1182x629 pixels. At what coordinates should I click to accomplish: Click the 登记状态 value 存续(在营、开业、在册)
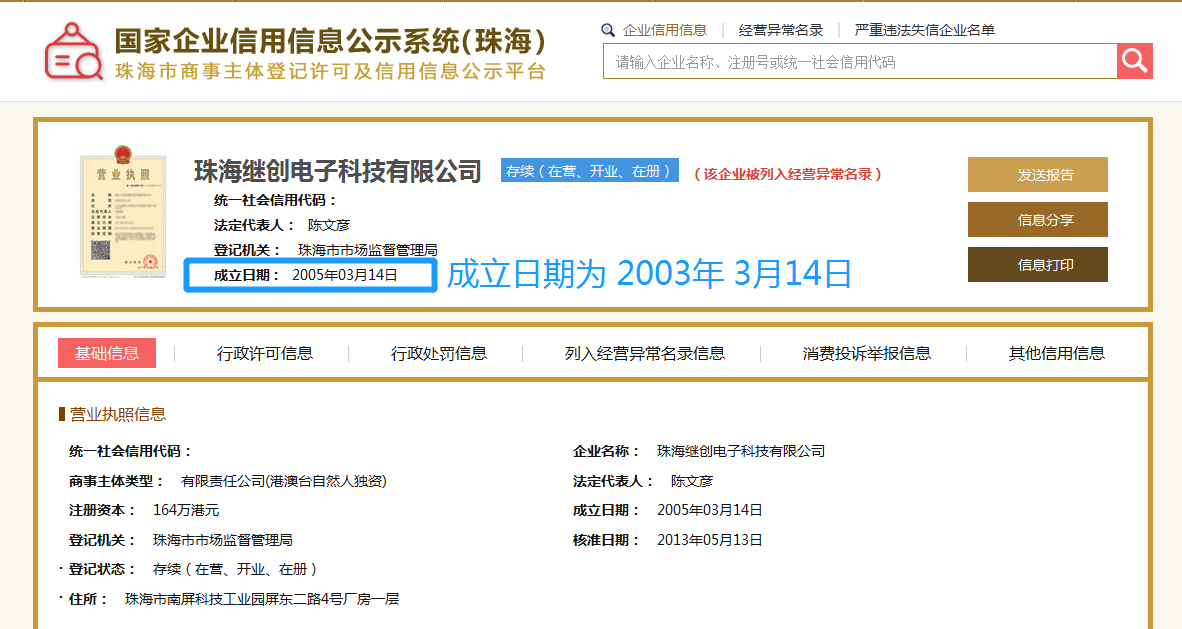point(235,569)
